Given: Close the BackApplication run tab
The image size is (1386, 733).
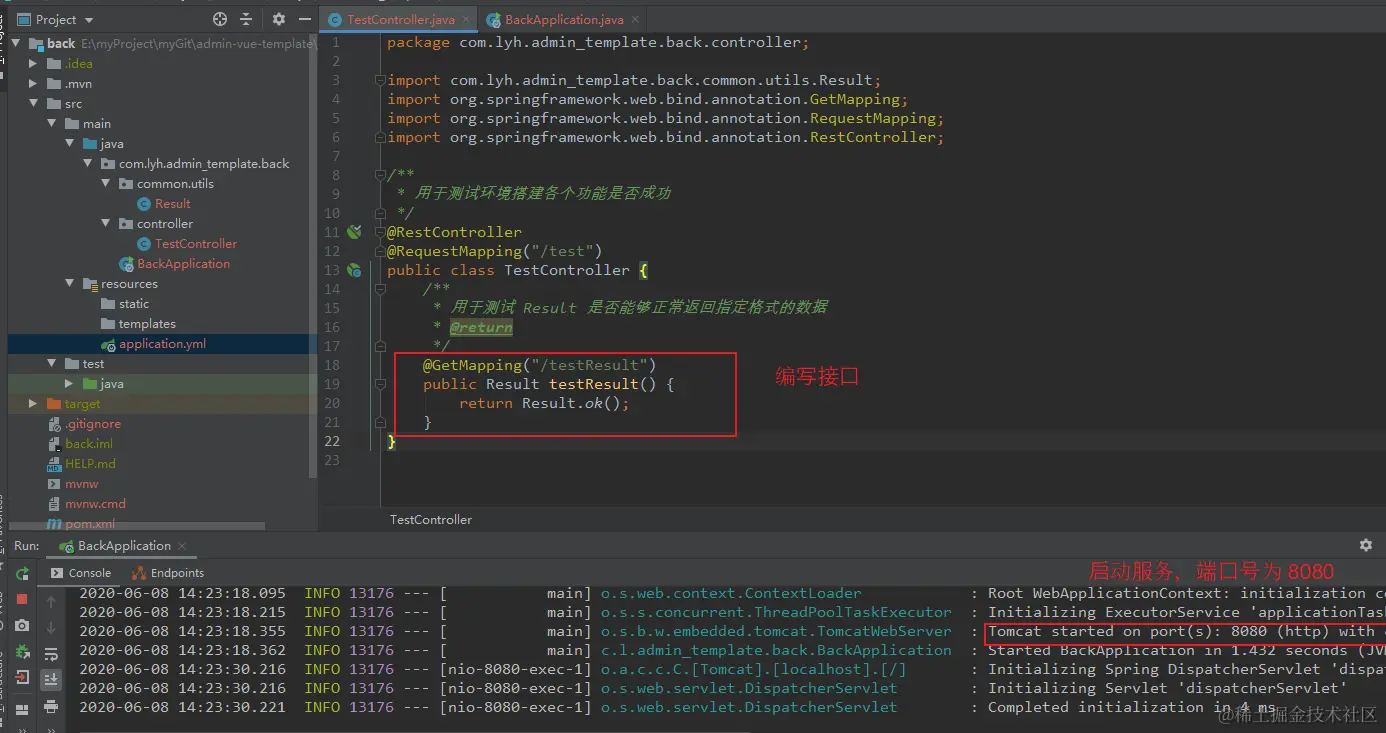Looking at the screenshot, I should (x=183, y=546).
